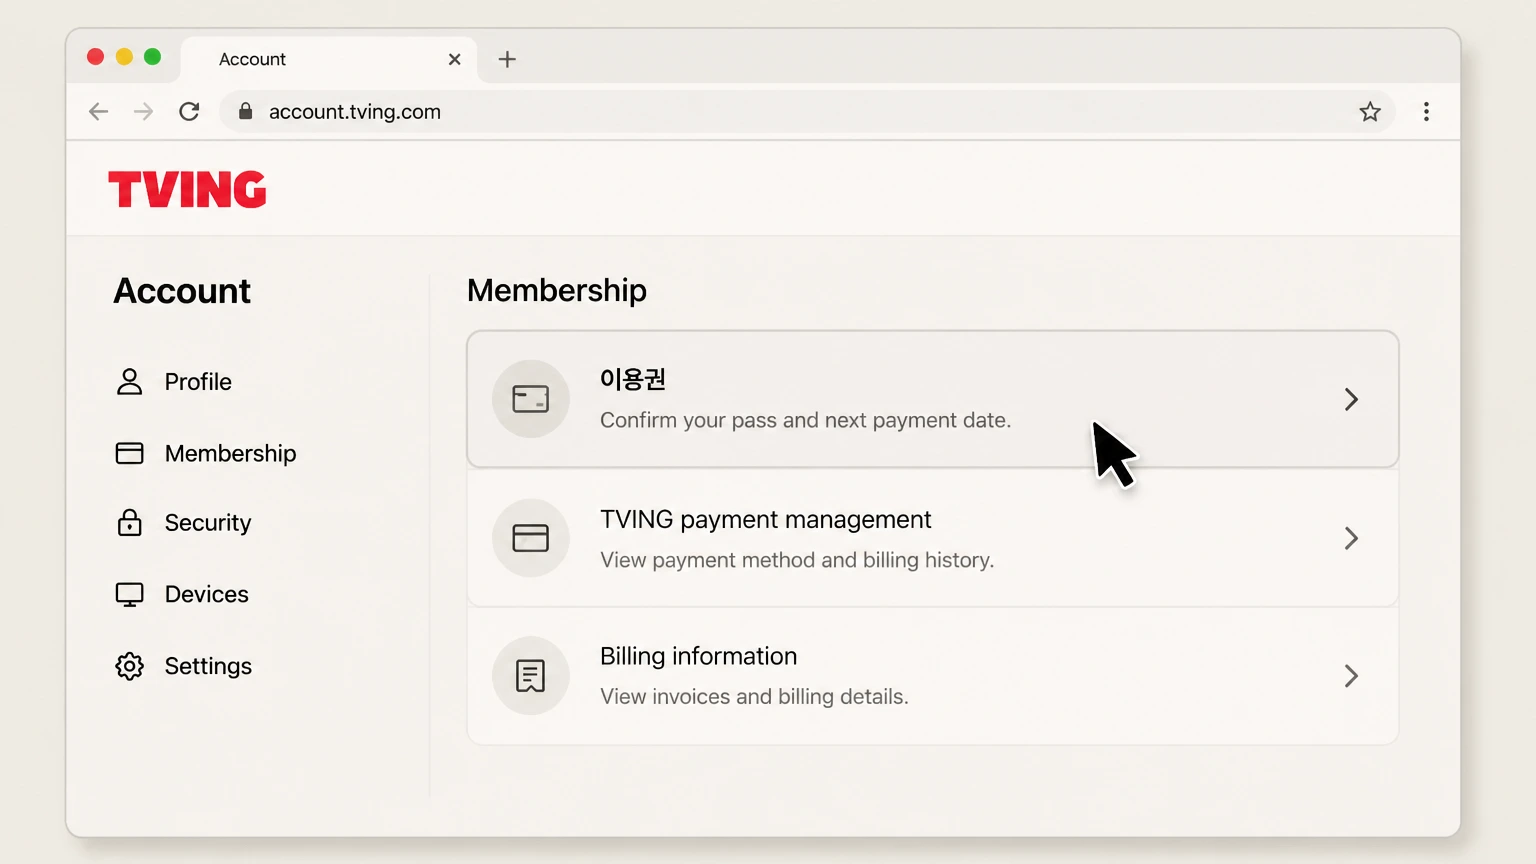1536x864 pixels.
Task: Click the yellow minimize window button
Action: tap(124, 57)
